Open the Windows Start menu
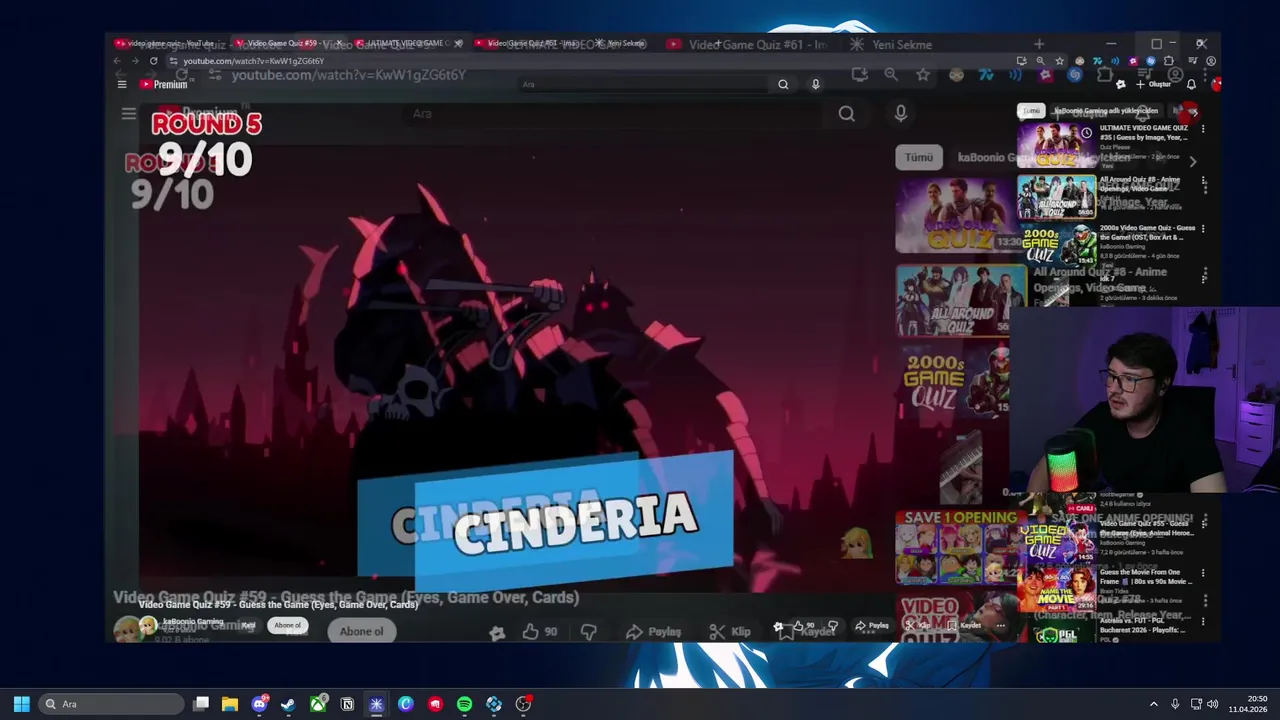Viewport: 1280px width, 720px height. click(21, 704)
